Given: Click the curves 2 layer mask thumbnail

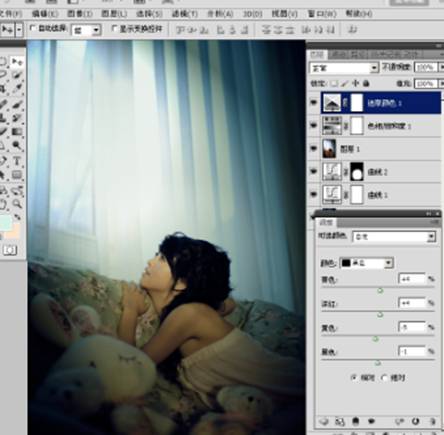Looking at the screenshot, I should [357, 172].
